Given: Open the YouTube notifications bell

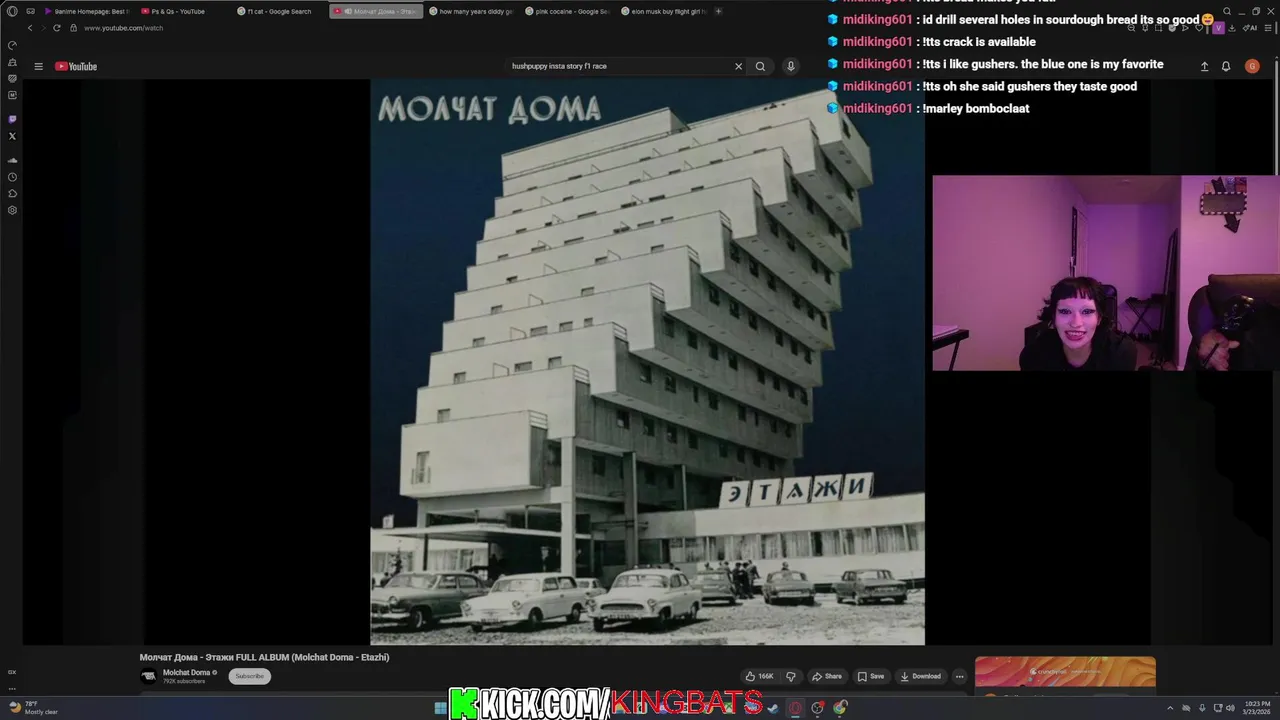Looking at the screenshot, I should pyautogui.click(x=1226, y=66).
